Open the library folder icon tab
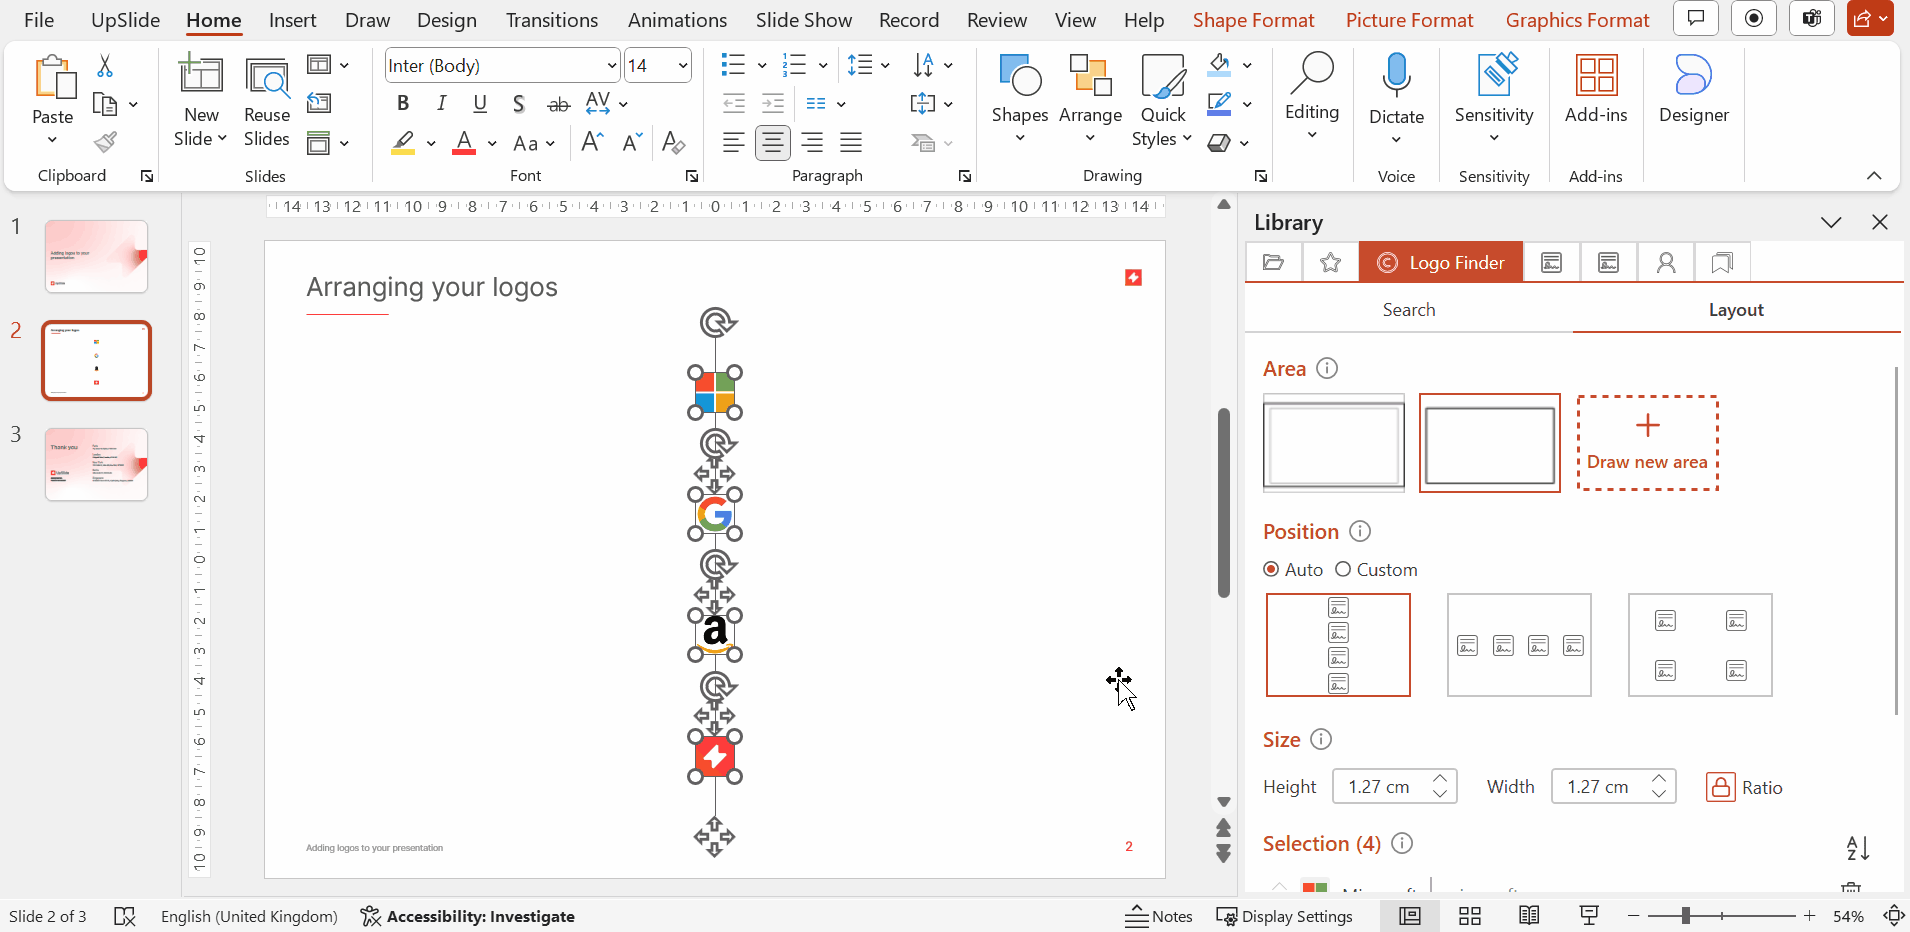1910x932 pixels. point(1273,263)
